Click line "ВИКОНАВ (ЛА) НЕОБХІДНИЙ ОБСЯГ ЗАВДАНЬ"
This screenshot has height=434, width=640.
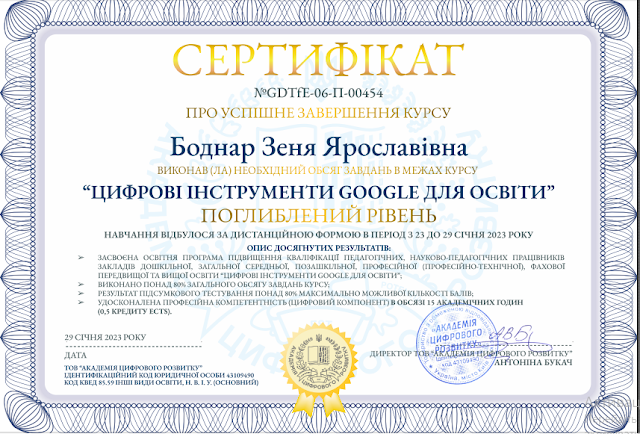coord(318,171)
